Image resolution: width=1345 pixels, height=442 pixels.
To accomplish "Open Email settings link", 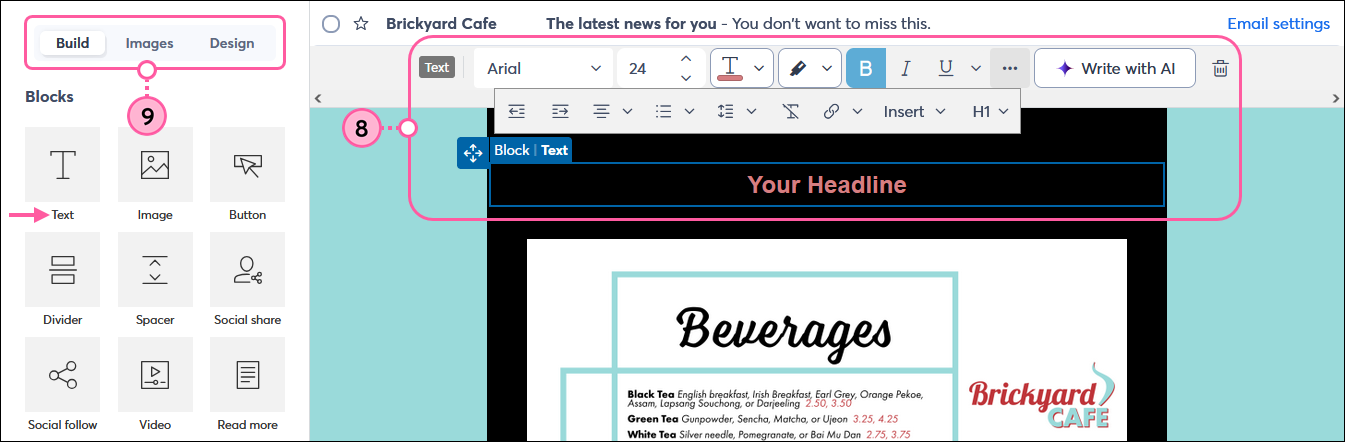I will pyautogui.click(x=1278, y=23).
